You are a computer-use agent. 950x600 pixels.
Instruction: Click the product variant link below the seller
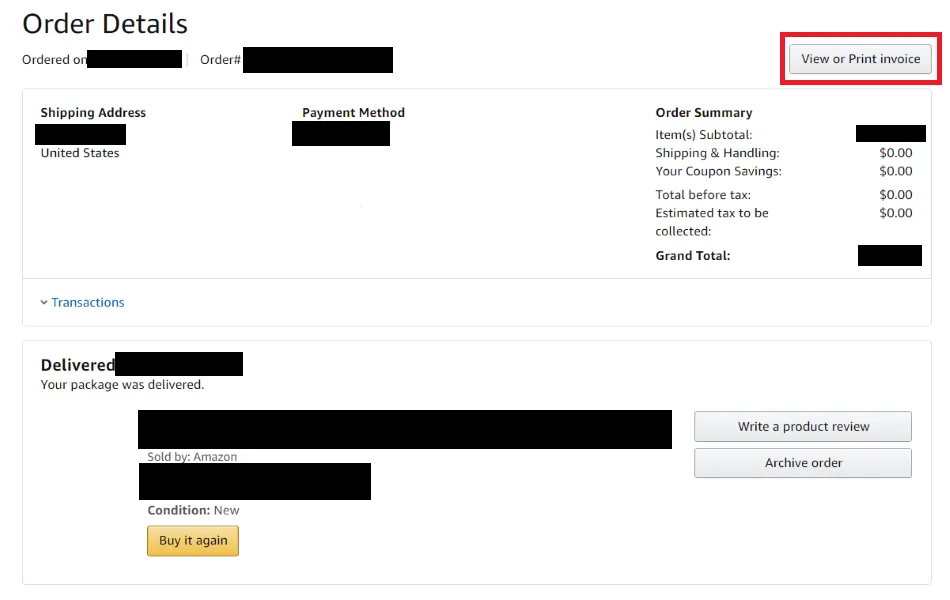[x=255, y=482]
